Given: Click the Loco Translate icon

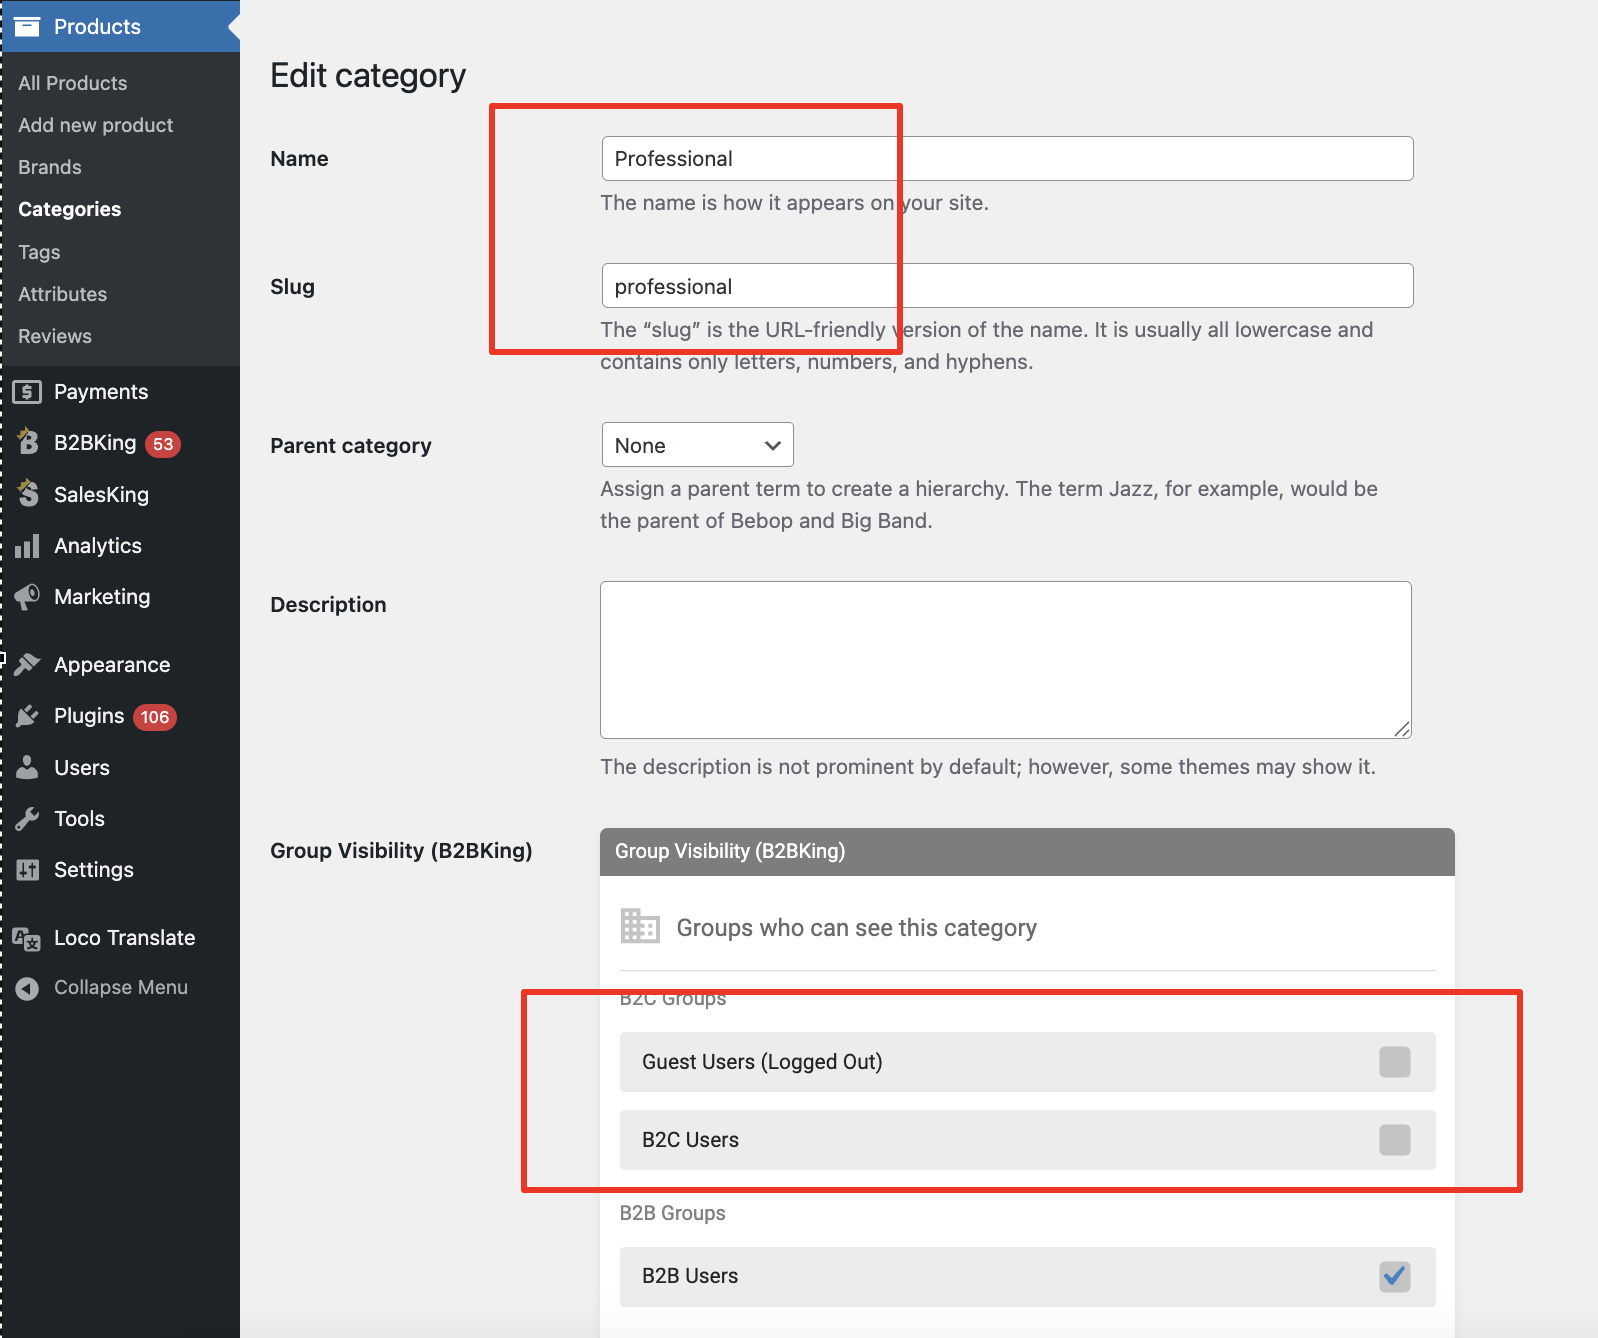Looking at the screenshot, I should pyautogui.click(x=27, y=938).
